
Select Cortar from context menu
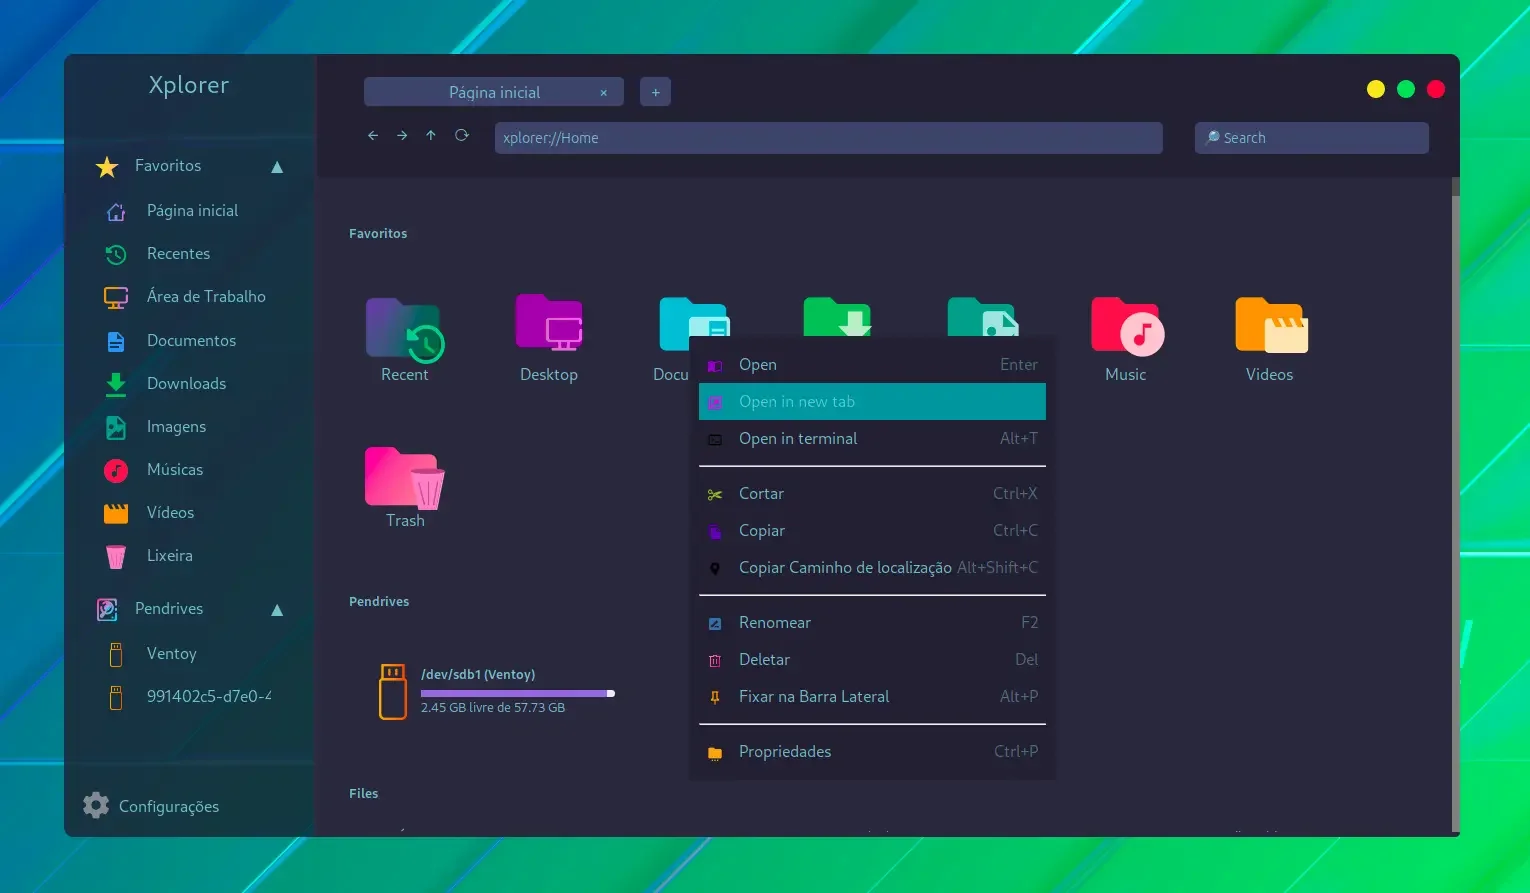click(x=872, y=494)
